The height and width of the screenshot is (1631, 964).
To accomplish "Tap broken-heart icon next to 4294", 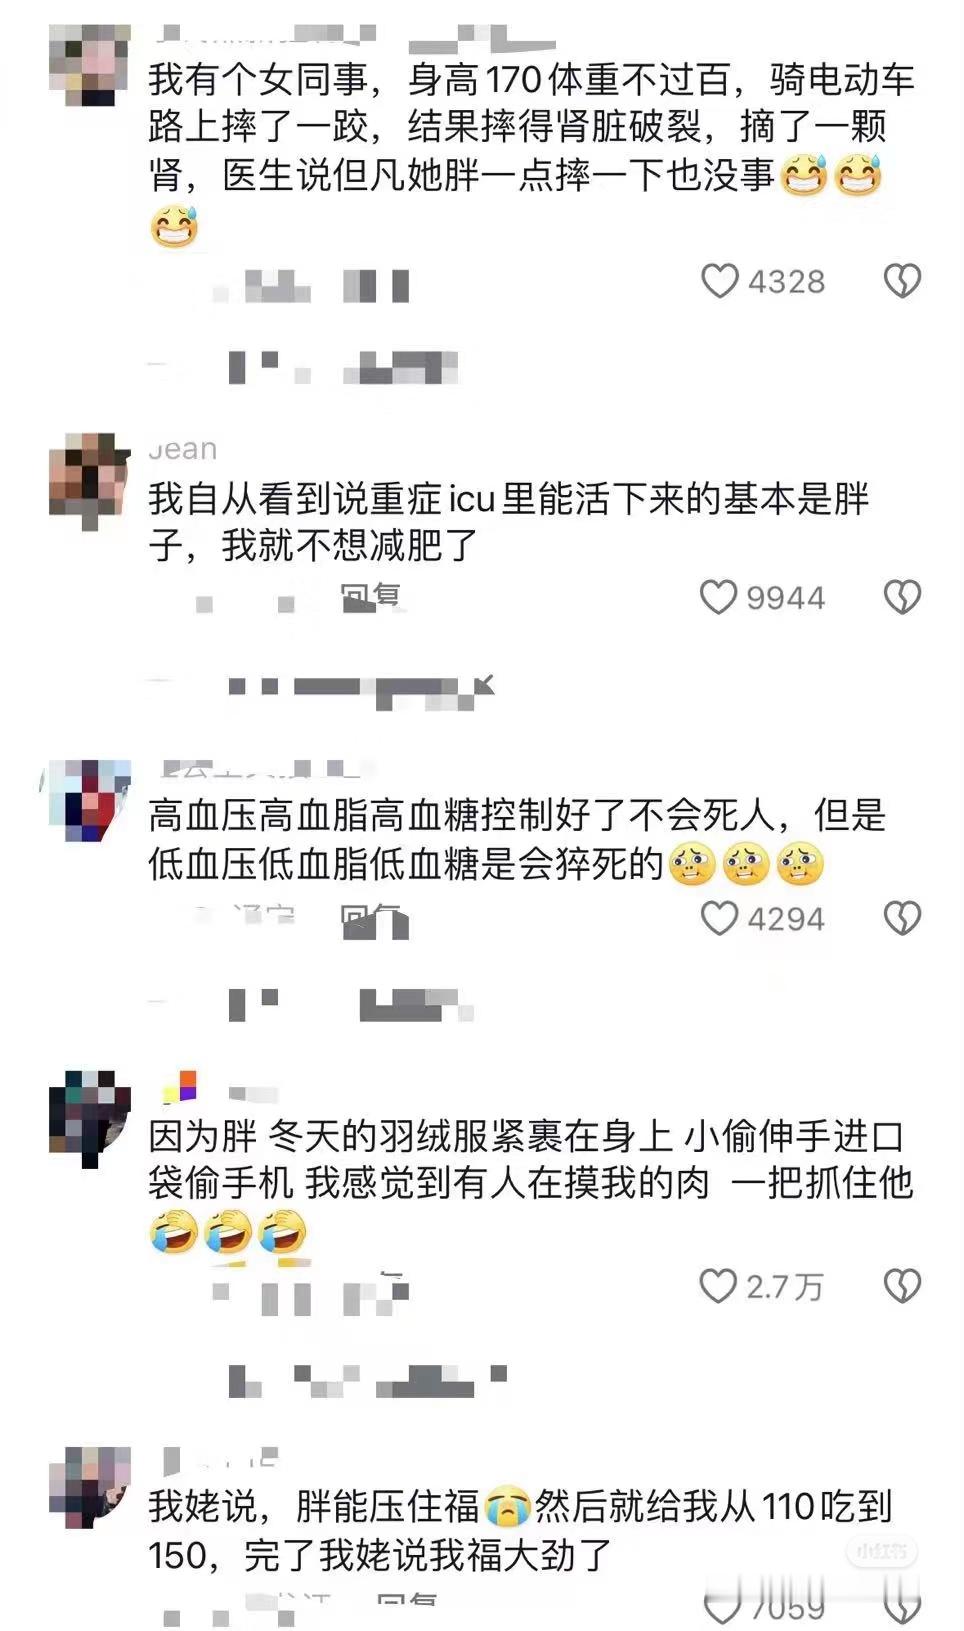I will click(x=902, y=917).
